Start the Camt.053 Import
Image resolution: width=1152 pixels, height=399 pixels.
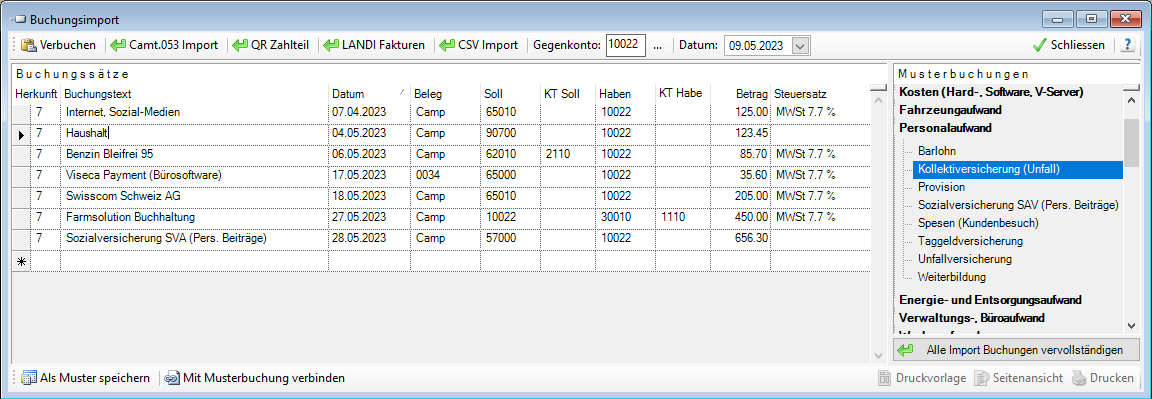click(165, 45)
